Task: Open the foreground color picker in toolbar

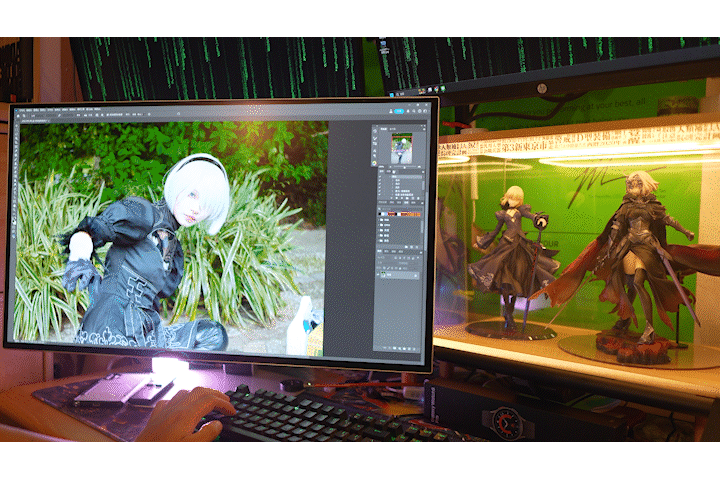Action: point(15,221)
